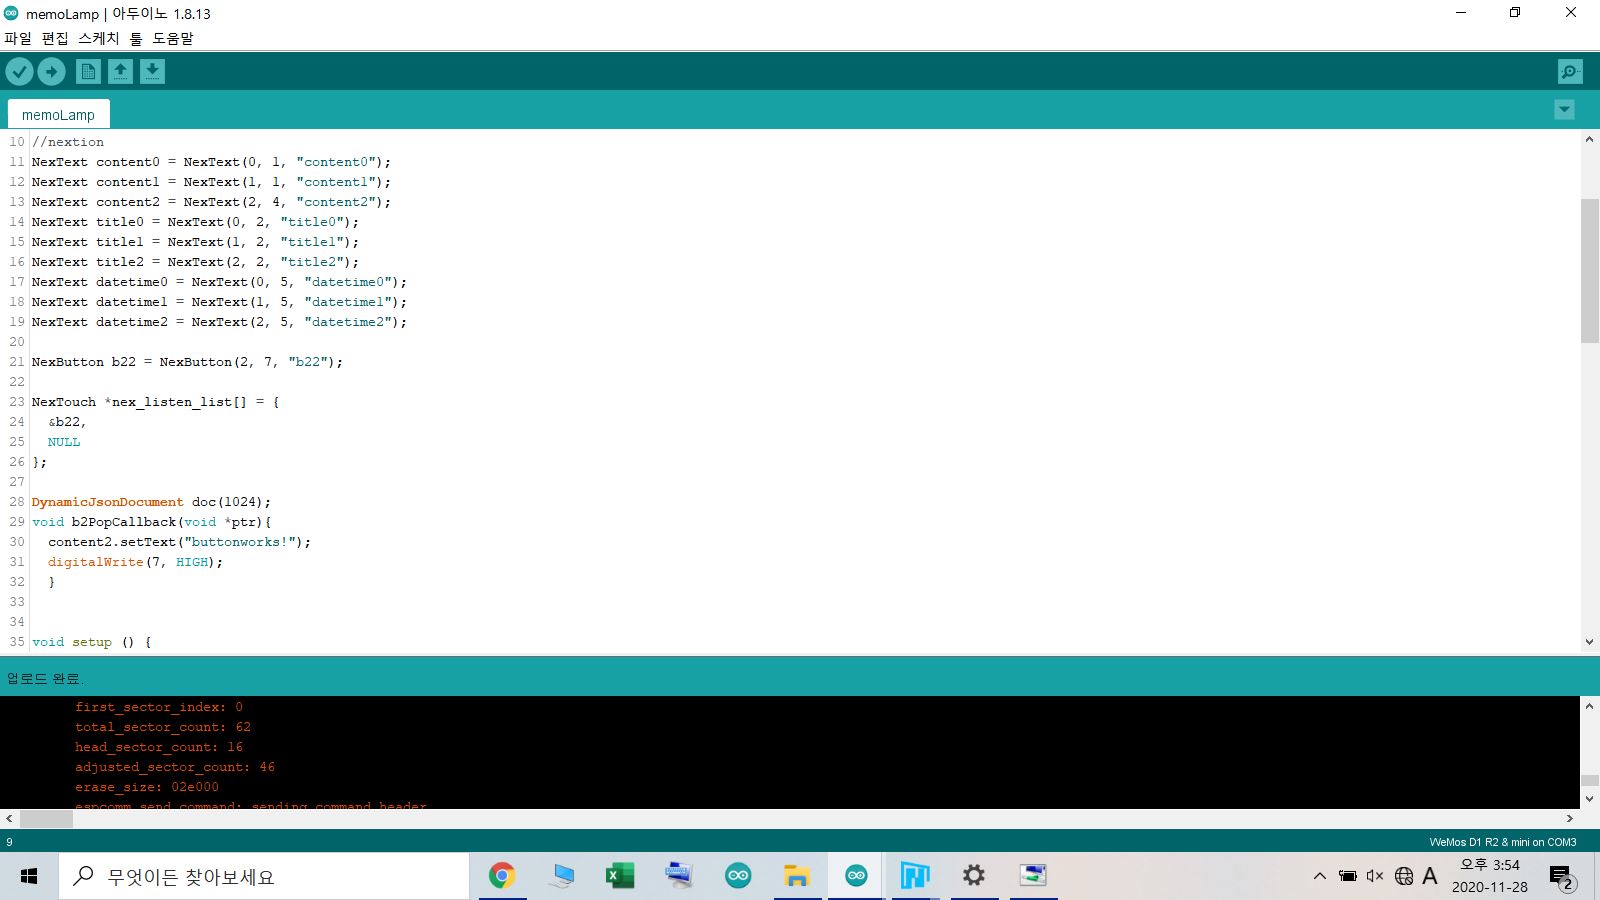Viewport: 1600px width, 900px height.
Task: Click console horizontal scroll left arrow
Action: pos(9,818)
